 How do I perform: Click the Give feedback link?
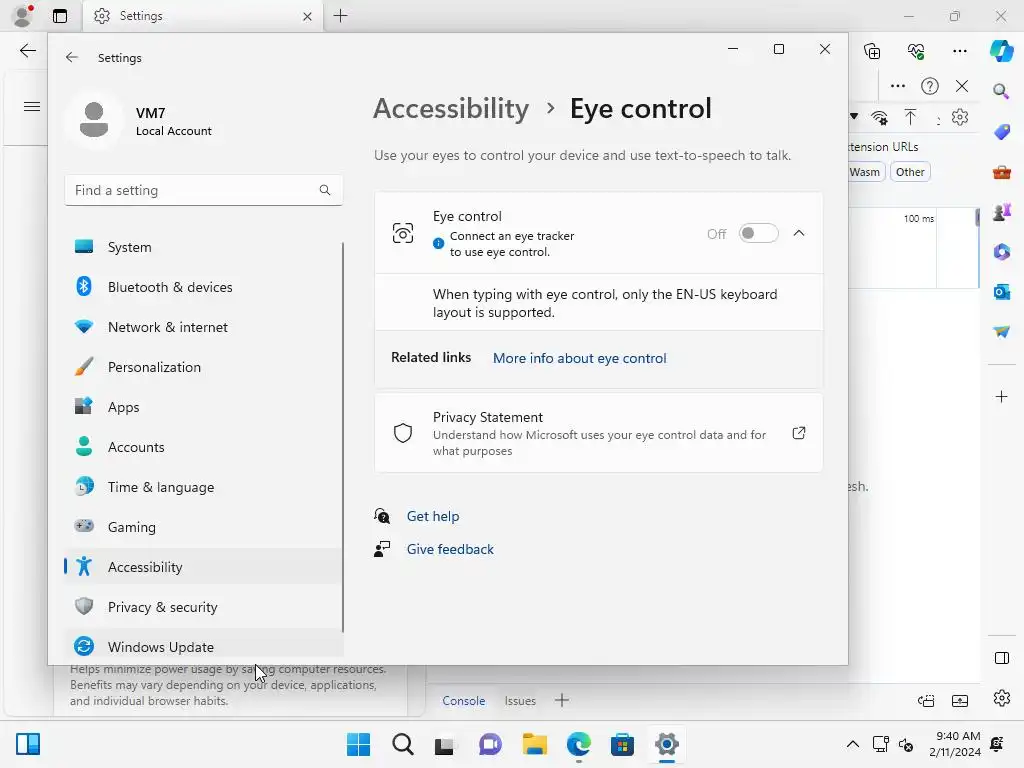tap(450, 549)
